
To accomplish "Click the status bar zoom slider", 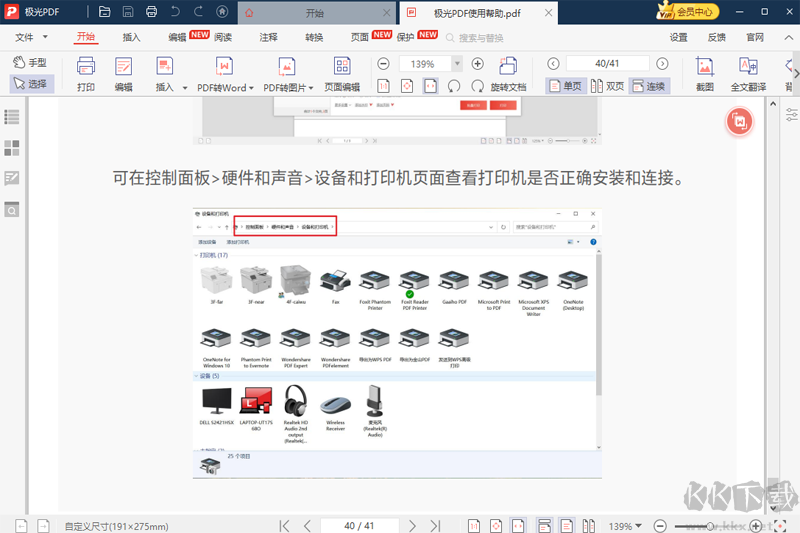I will pyautogui.click(x=708, y=526).
